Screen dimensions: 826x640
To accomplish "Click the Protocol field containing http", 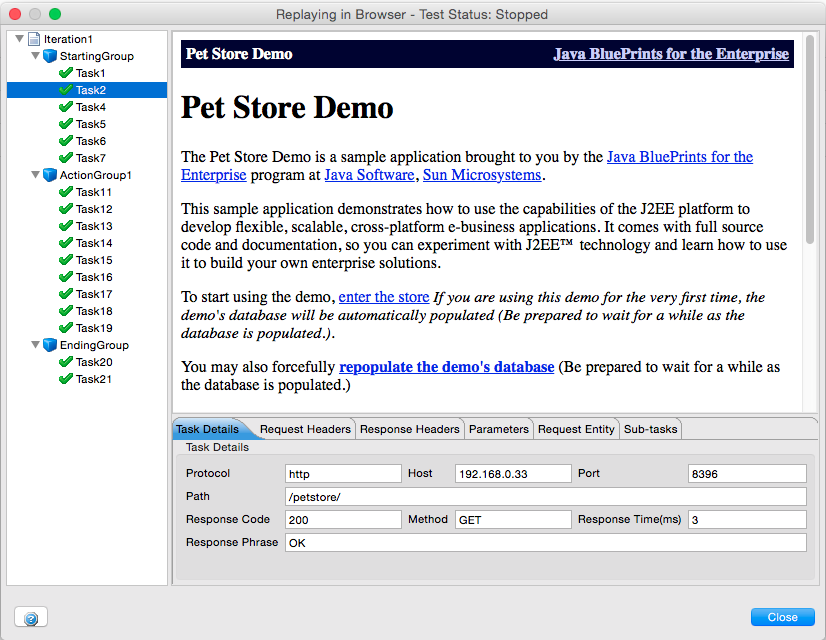I will (x=343, y=474).
